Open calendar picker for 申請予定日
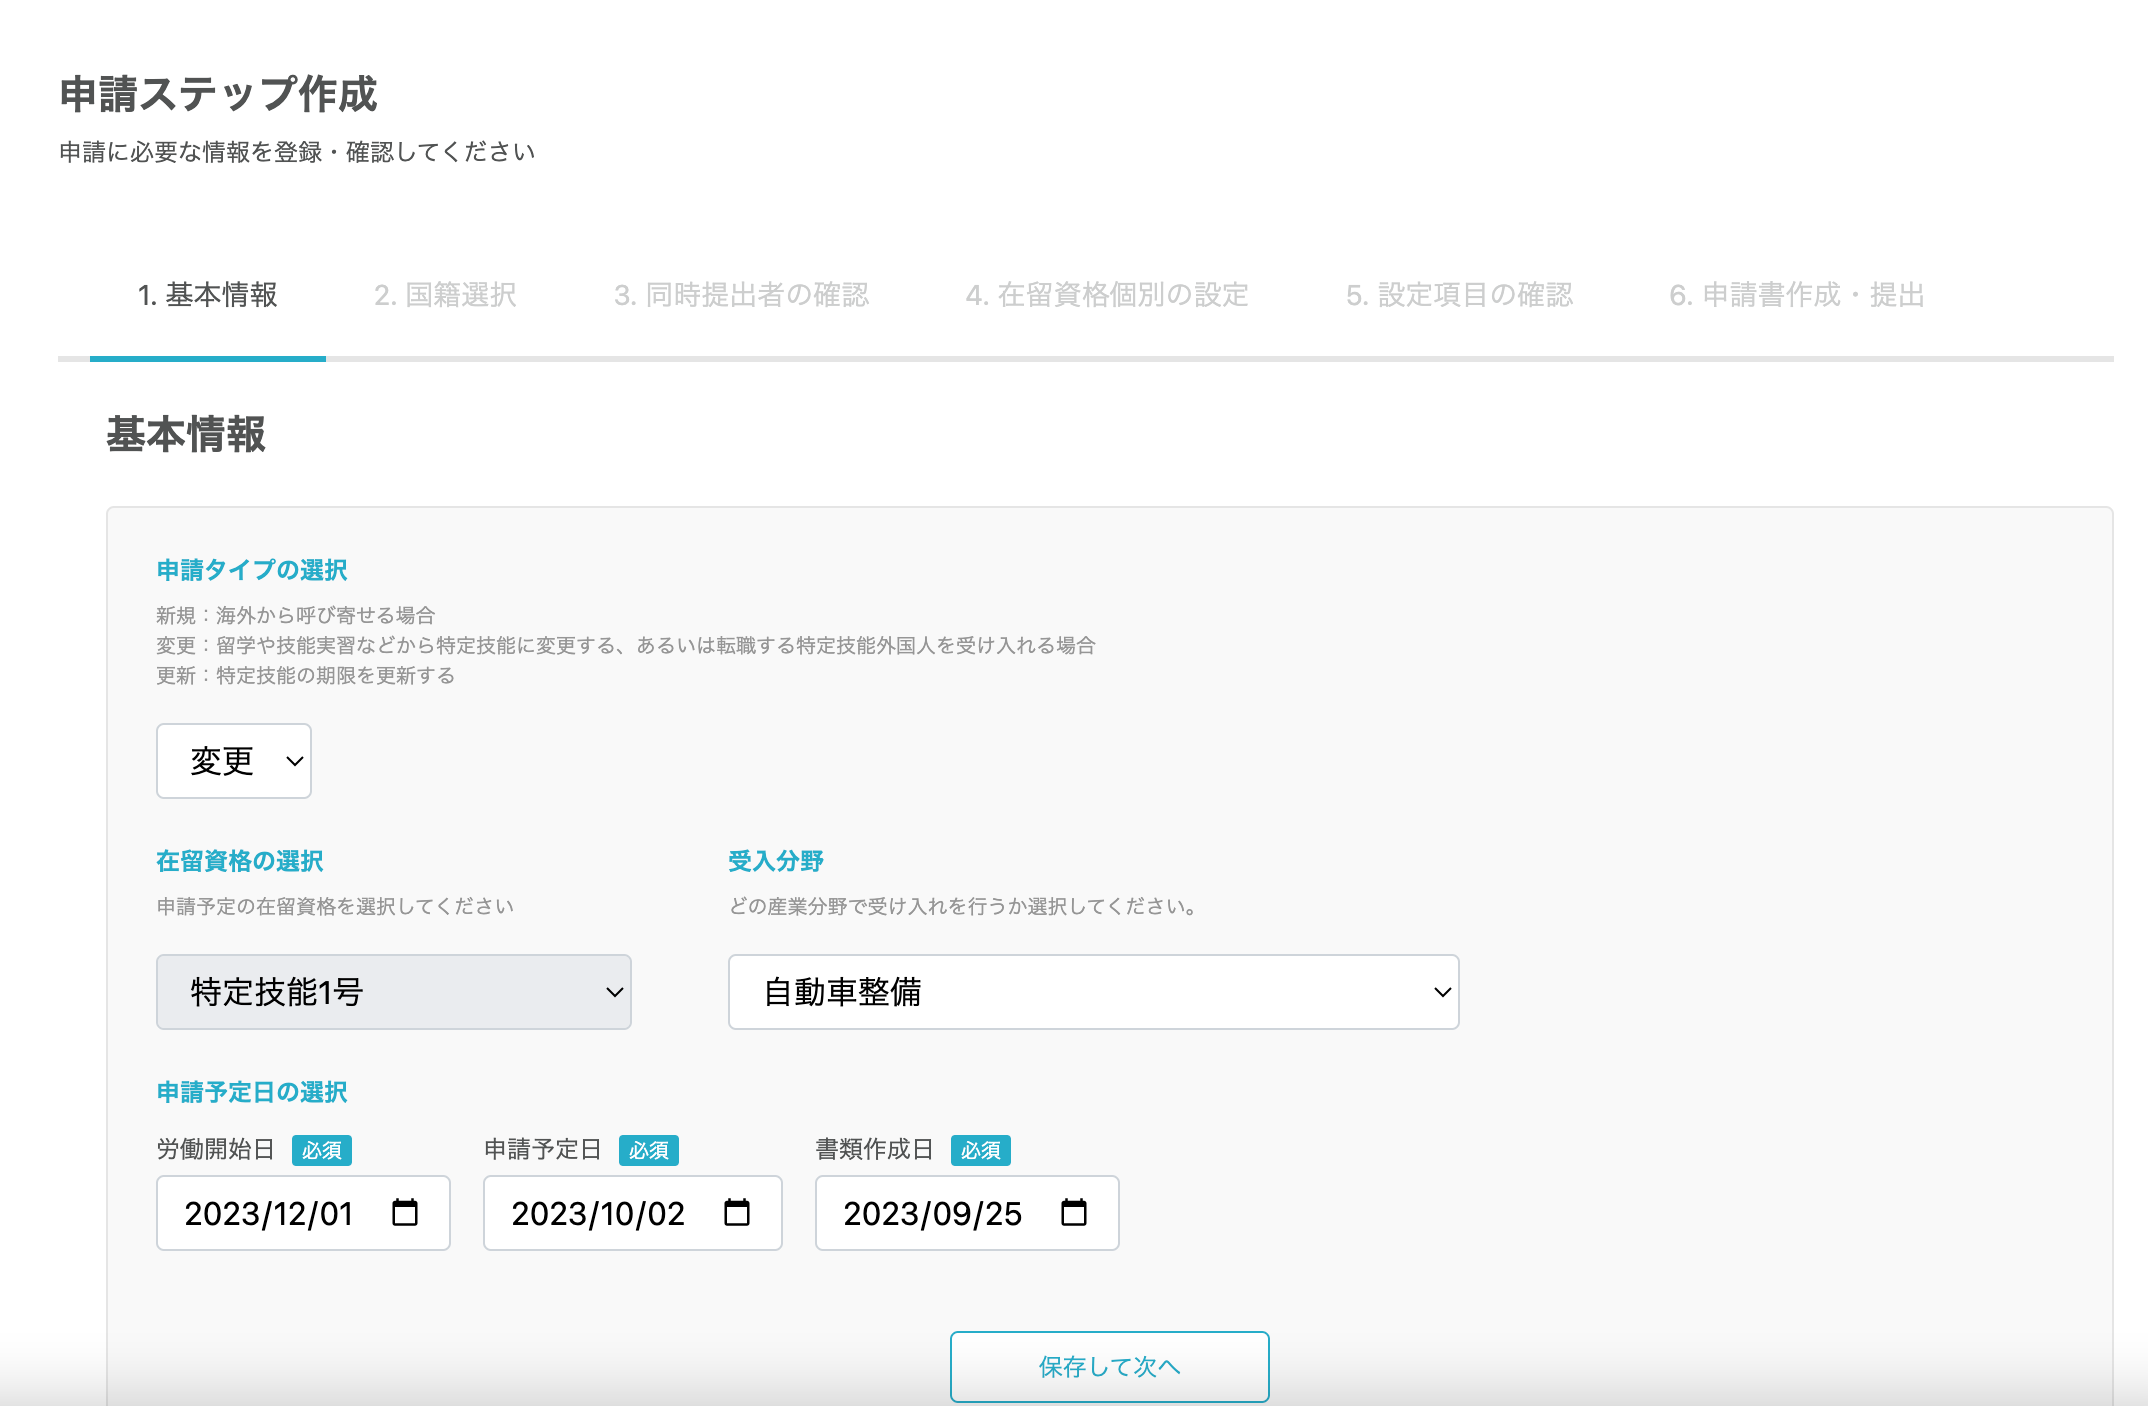The width and height of the screenshot is (2148, 1406). (x=737, y=1212)
